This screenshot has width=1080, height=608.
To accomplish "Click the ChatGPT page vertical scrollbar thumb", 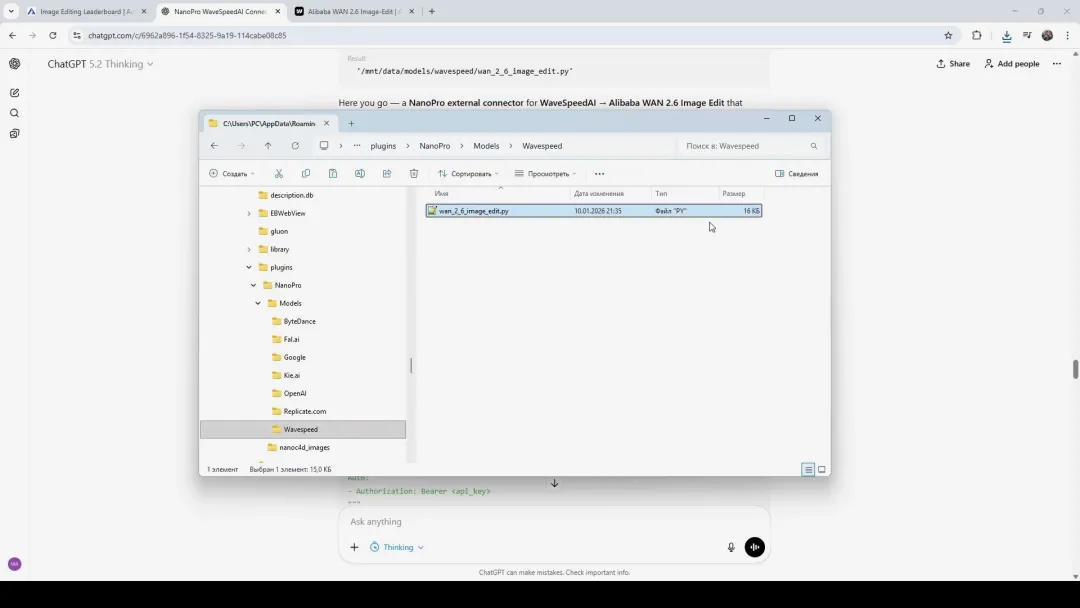I will (1075, 368).
